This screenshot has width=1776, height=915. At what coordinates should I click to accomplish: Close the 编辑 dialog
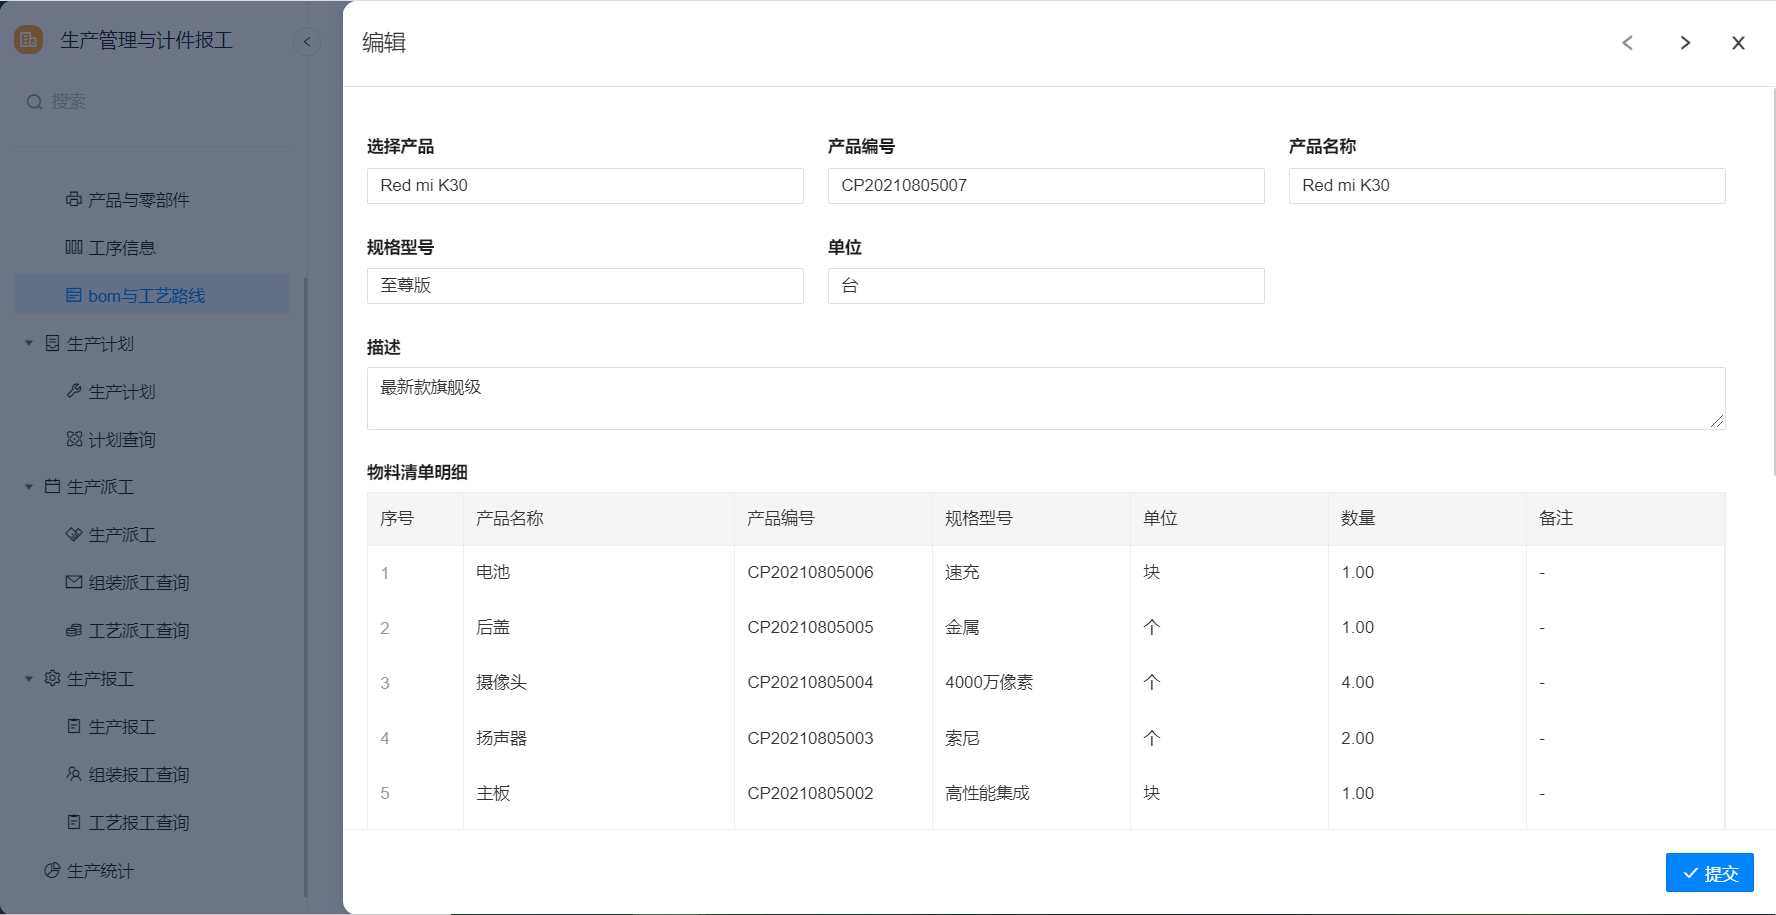point(1738,43)
